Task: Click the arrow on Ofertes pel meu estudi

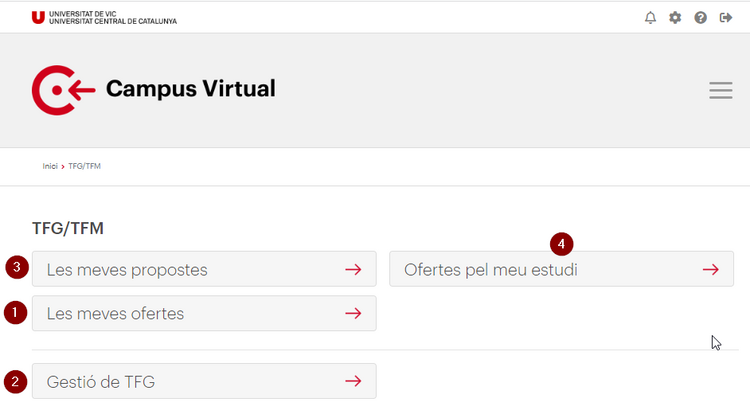Action: pos(711,270)
